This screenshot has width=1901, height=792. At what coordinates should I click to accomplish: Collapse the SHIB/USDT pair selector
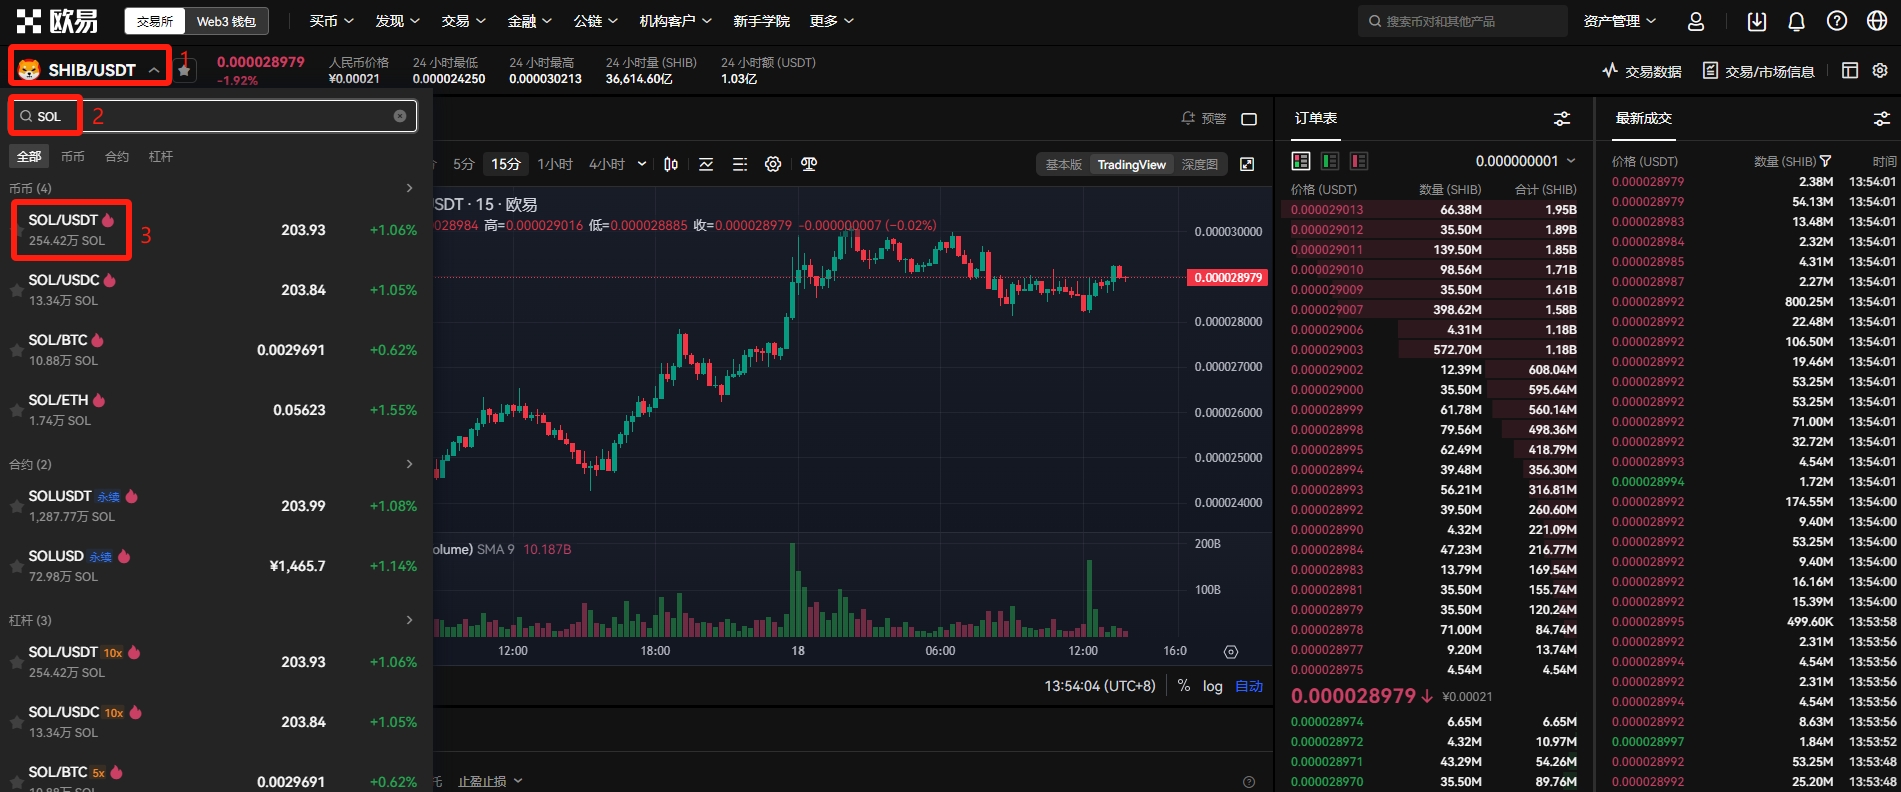(x=154, y=70)
